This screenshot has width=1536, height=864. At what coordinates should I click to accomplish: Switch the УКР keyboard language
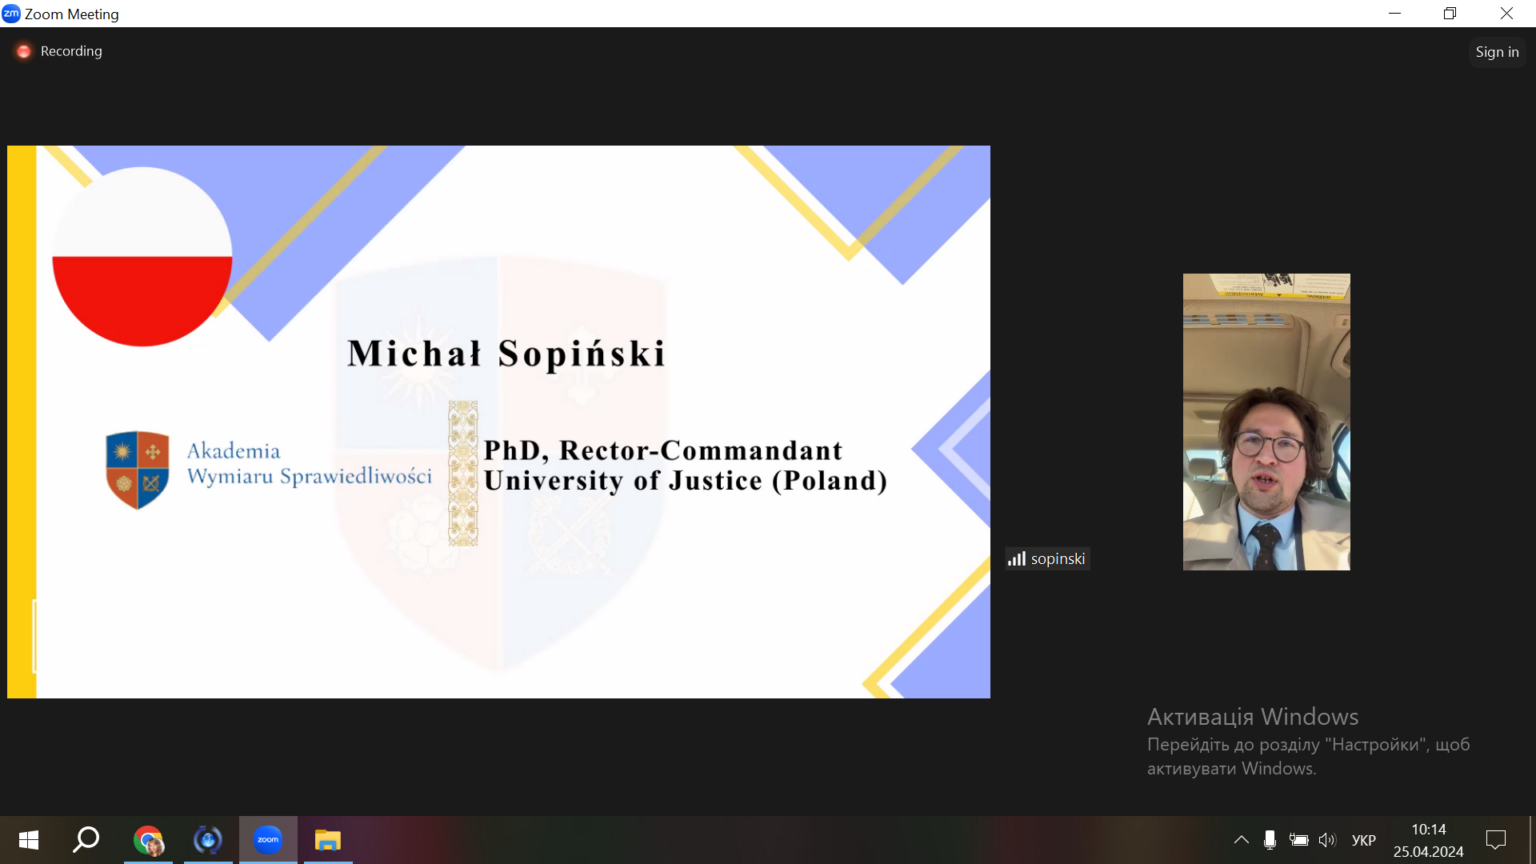pos(1364,840)
